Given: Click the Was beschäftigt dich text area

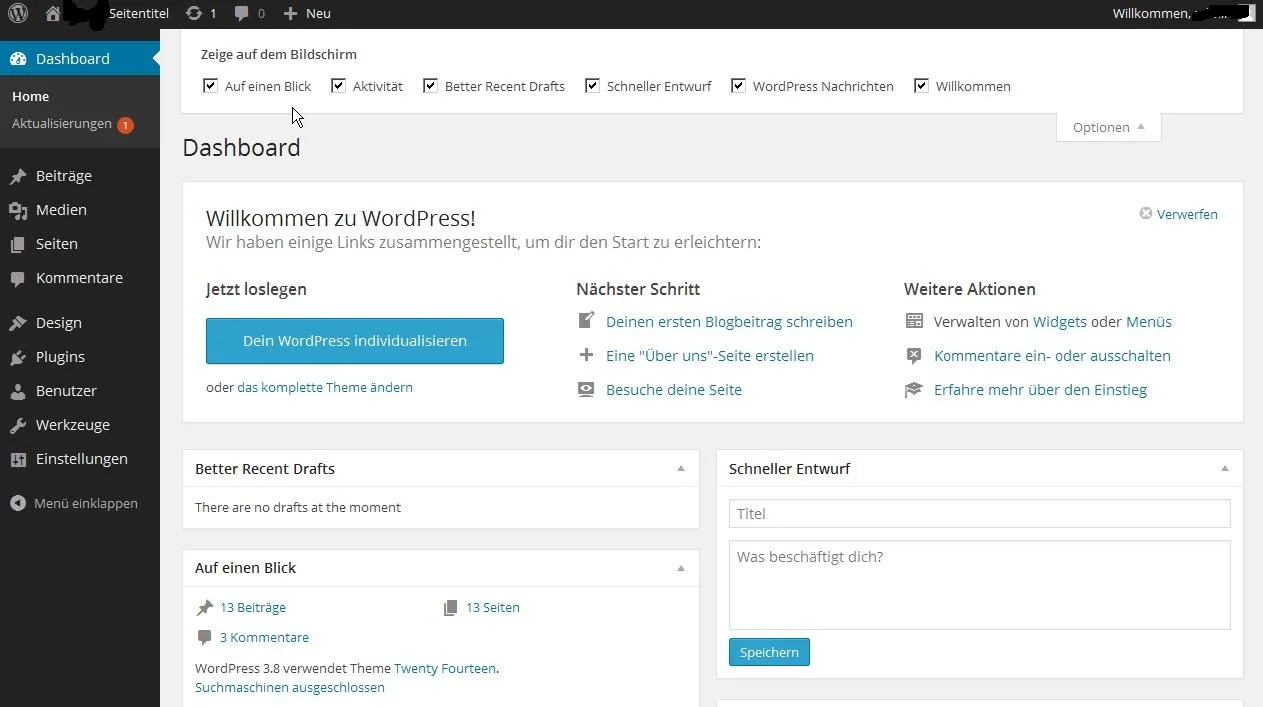Looking at the screenshot, I should click(x=980, y=585).
